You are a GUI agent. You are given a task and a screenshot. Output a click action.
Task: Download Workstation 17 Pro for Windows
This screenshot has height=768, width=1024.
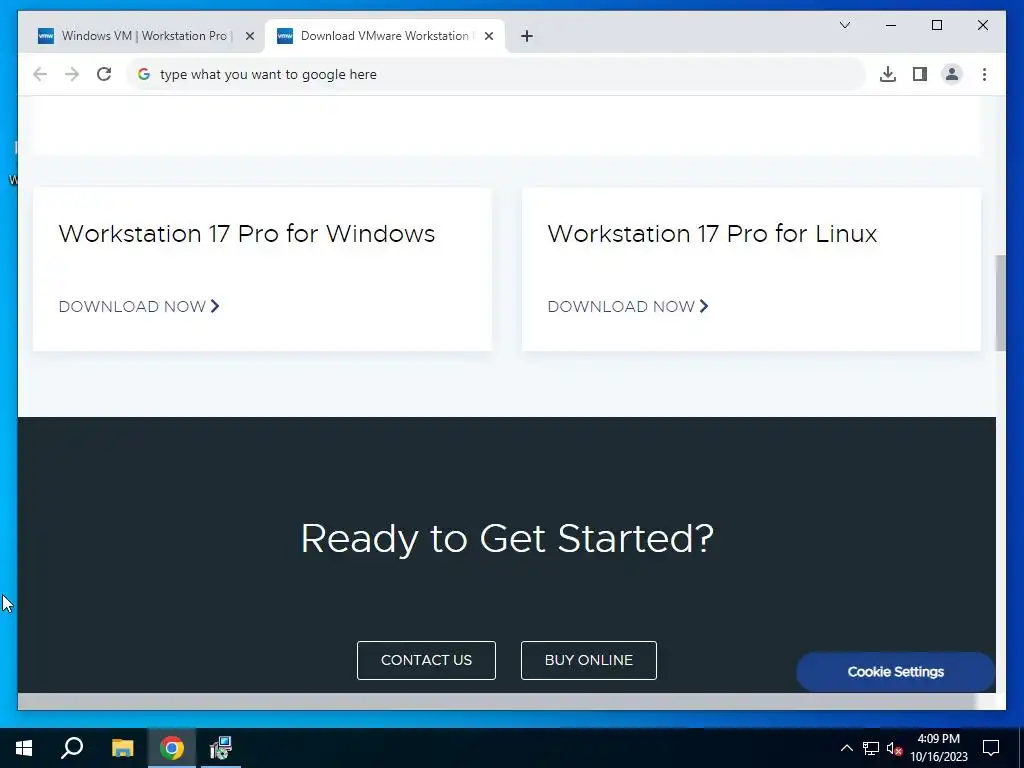(x=139, y=306)
